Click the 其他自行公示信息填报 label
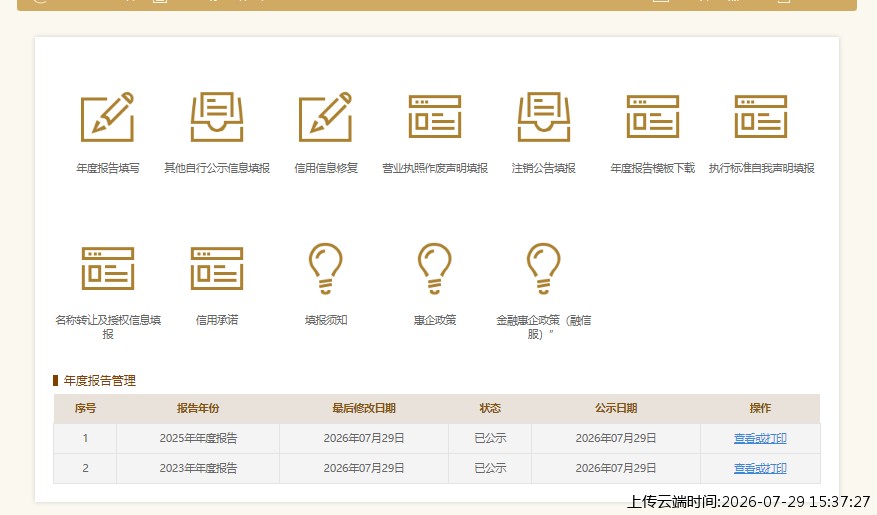The image size is (877, 515). tap(216, 168)
